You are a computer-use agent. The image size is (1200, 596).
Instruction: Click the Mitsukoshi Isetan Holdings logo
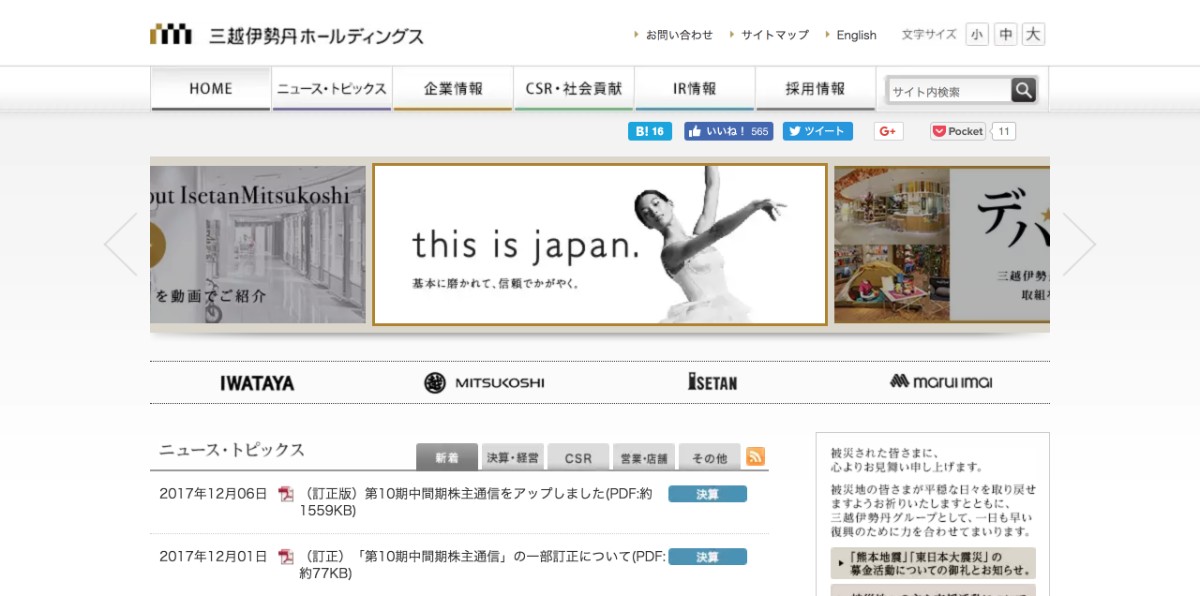point(287,35)
